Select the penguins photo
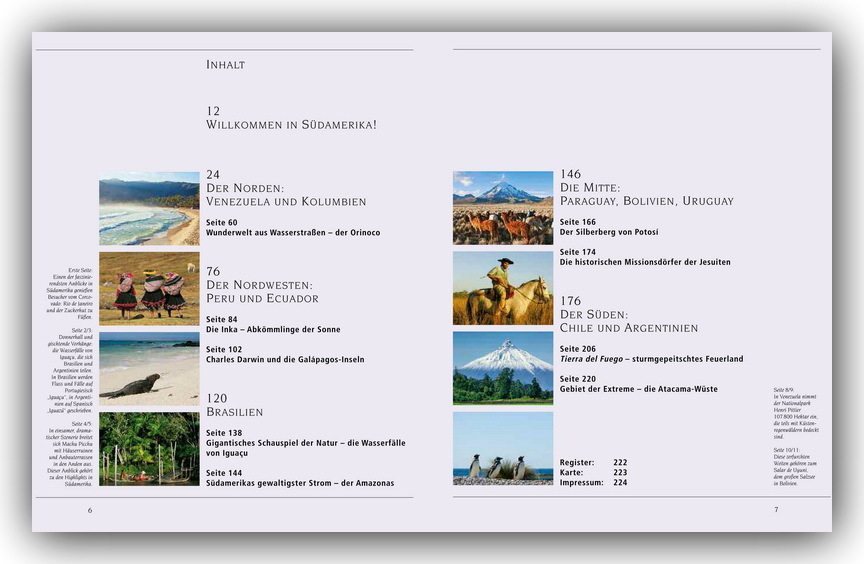This screenshot has height=564, width=864. 502,448
